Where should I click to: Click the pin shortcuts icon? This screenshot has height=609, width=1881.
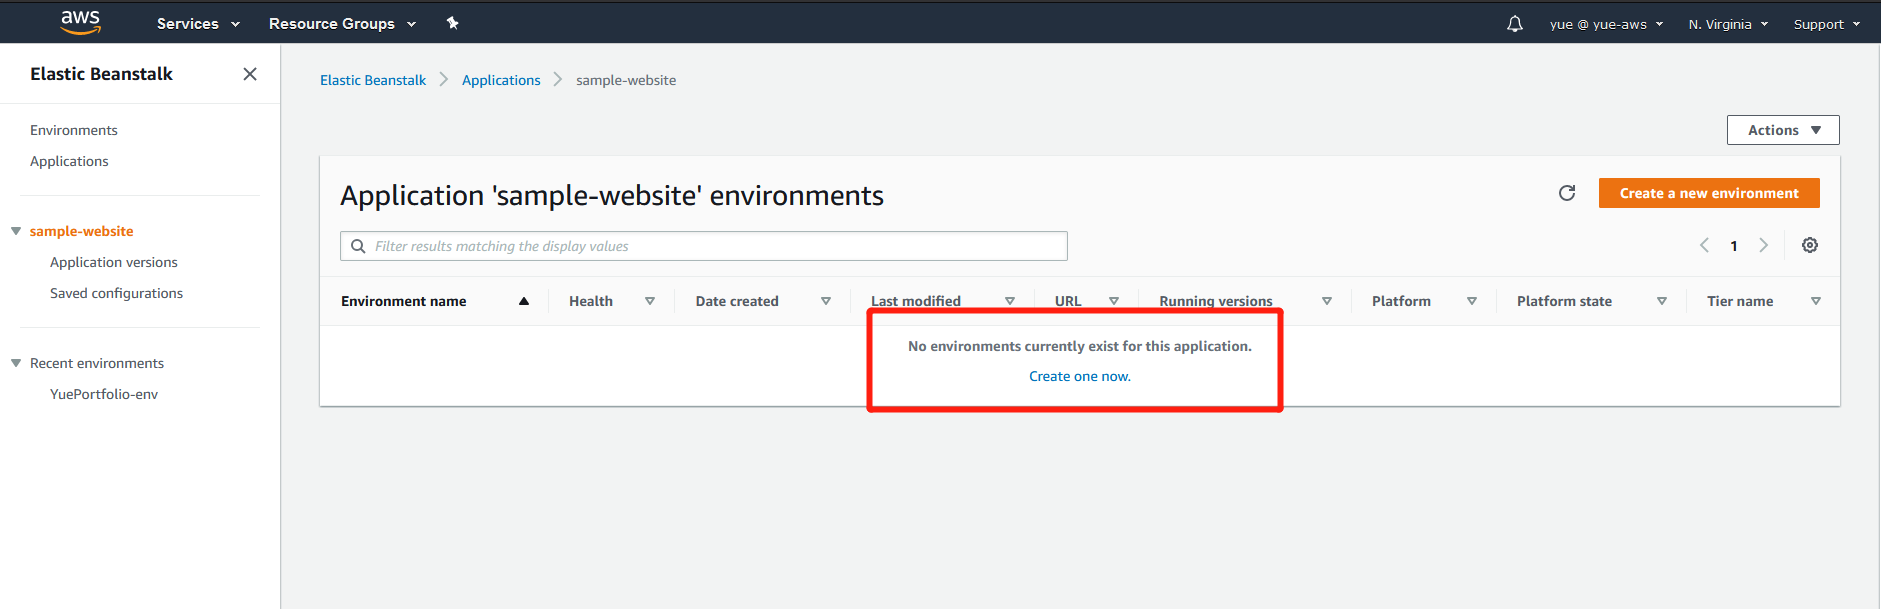[452, 23]
